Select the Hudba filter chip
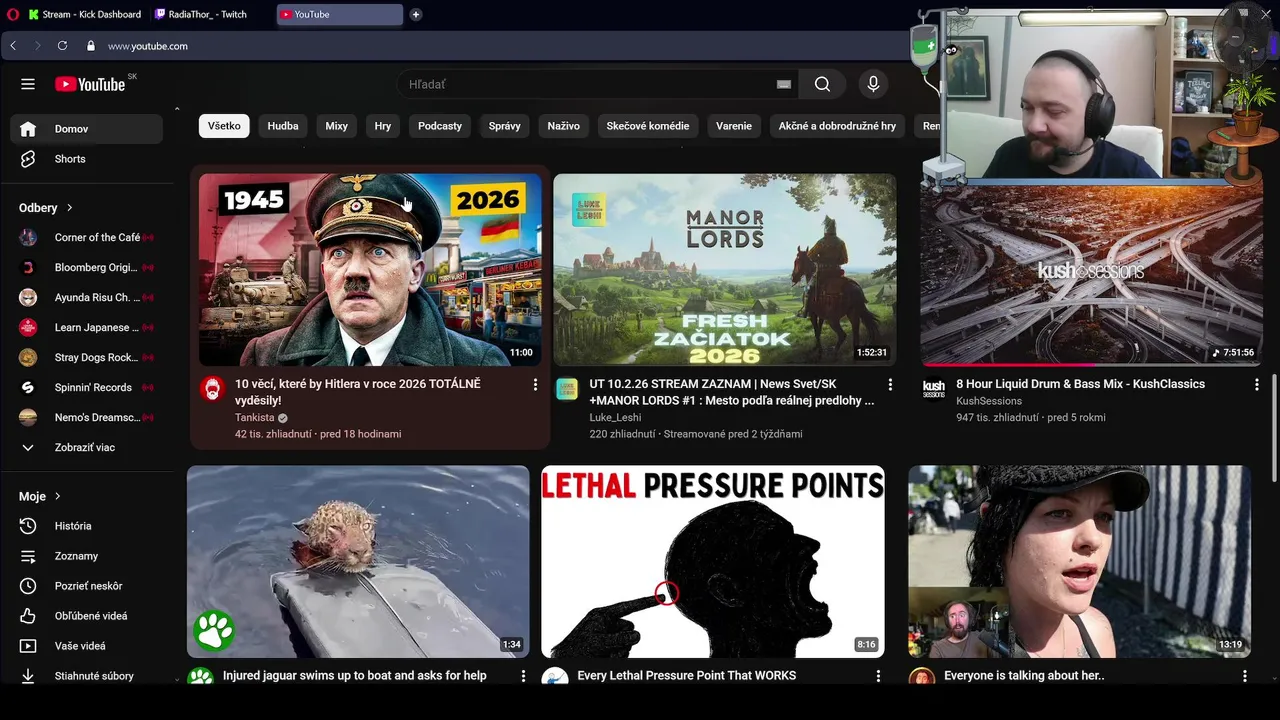The width and height of the screenshot is (1280, 720). tap(283, 126)
